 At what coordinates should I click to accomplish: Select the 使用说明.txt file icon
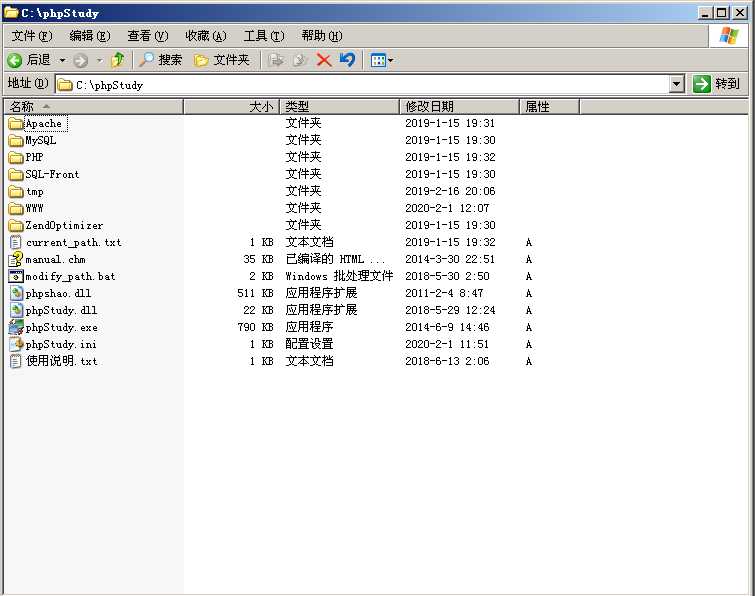tap(16, 361)
